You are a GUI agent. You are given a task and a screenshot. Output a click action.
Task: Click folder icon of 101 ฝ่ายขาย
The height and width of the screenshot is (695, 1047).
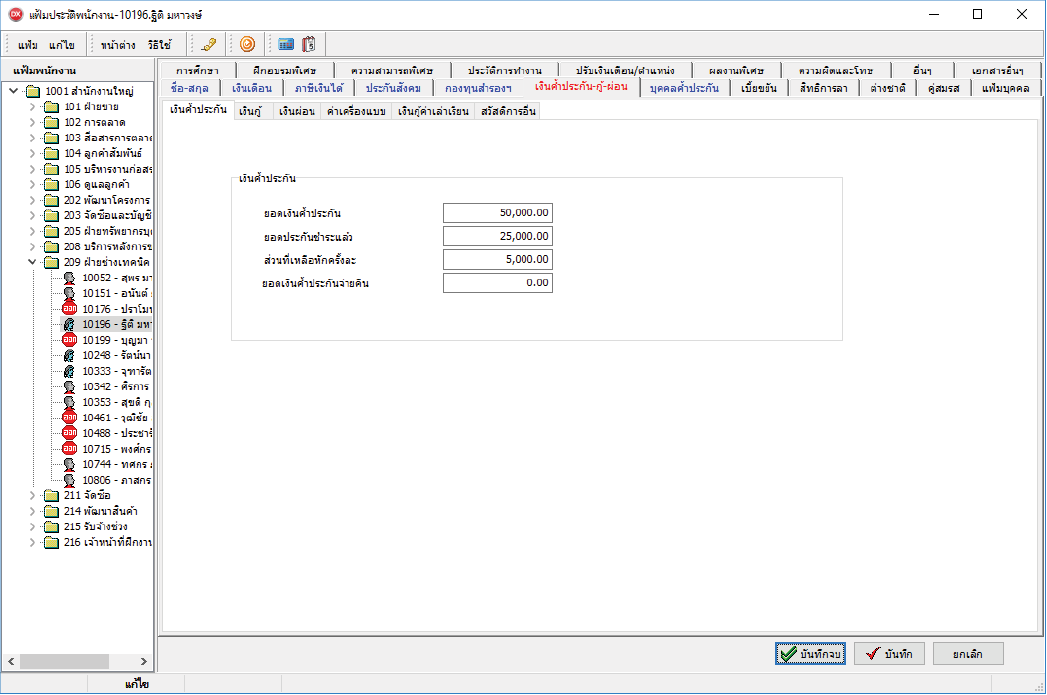[x=51, y=107]
